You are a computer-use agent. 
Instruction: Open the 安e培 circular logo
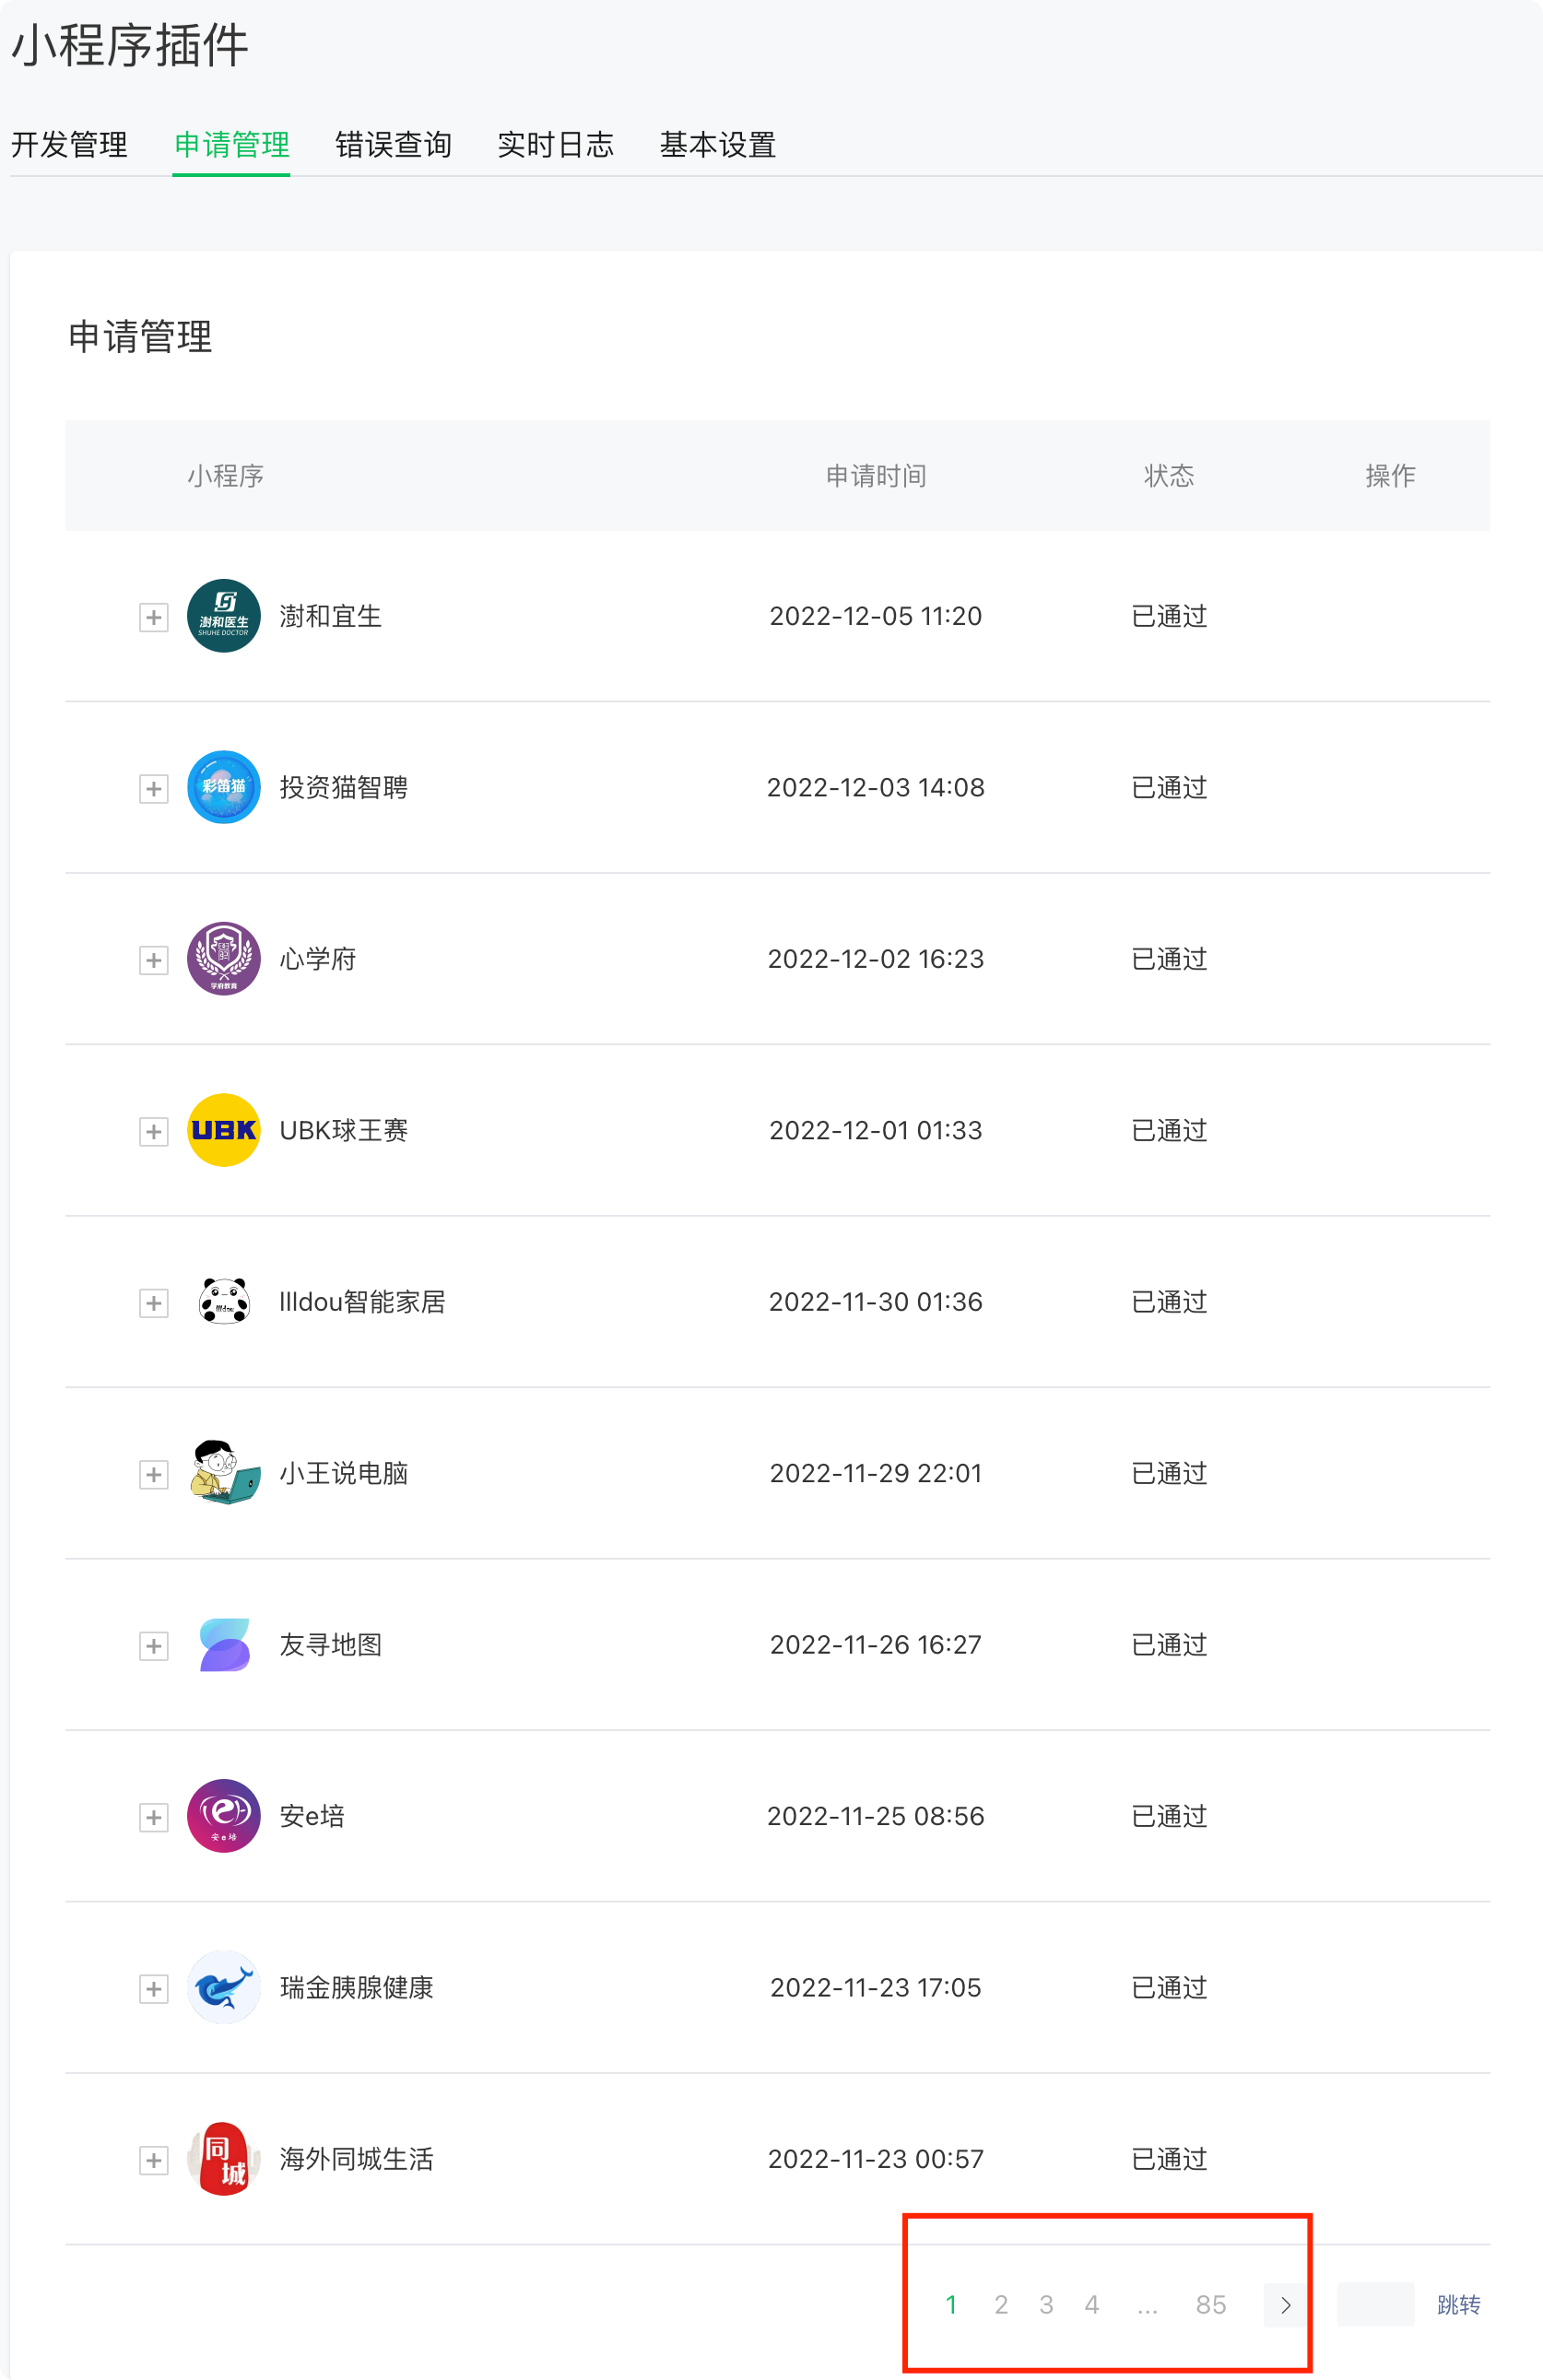[x=223, y=1816]
